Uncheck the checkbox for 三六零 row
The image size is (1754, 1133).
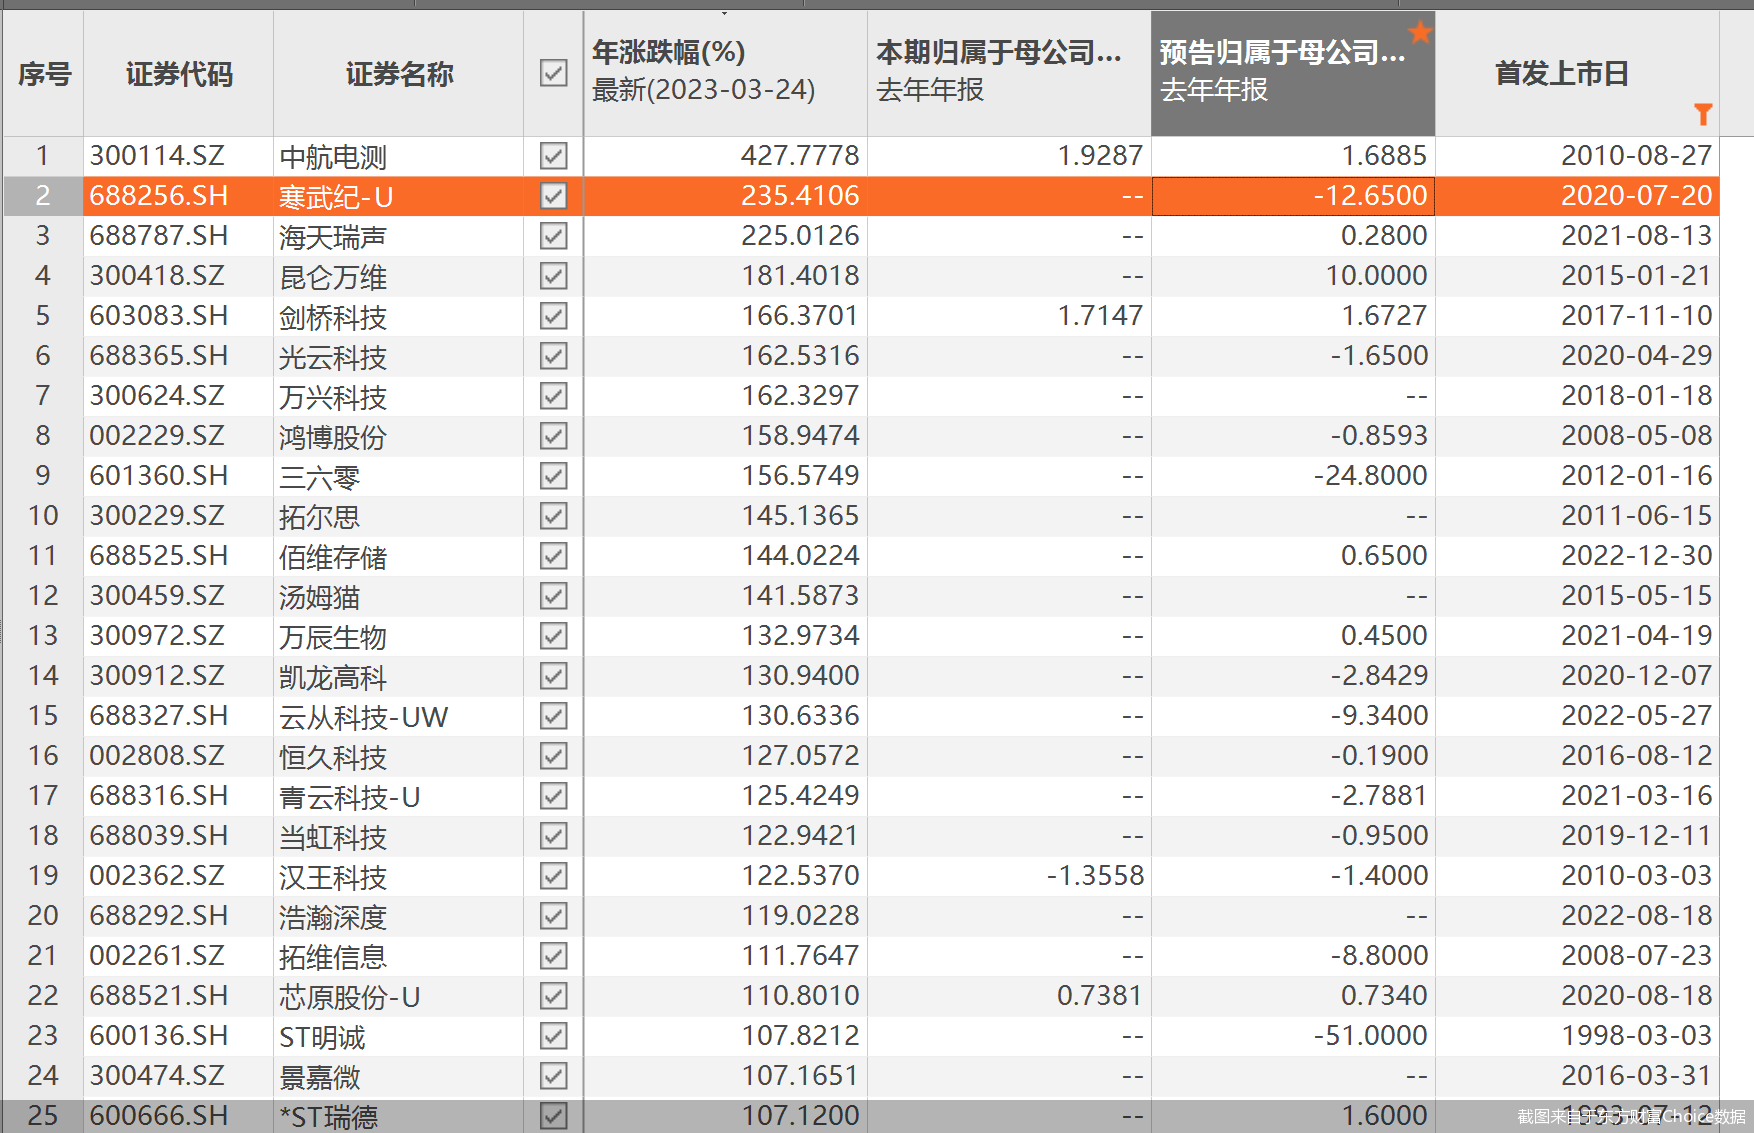click(x=553, y=476)
